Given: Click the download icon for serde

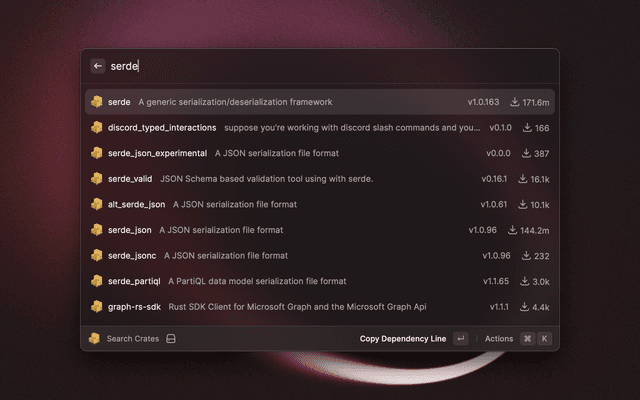Looking at the screenshot, I should pos(515,102).
